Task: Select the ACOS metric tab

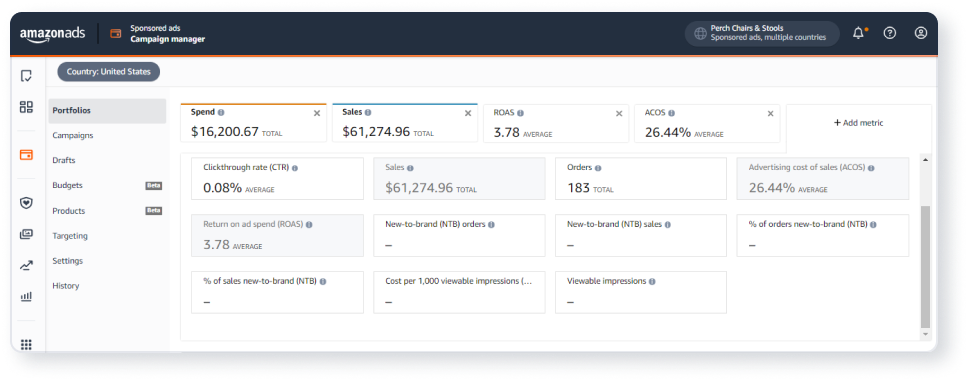Action: click(x=707, y=123)
